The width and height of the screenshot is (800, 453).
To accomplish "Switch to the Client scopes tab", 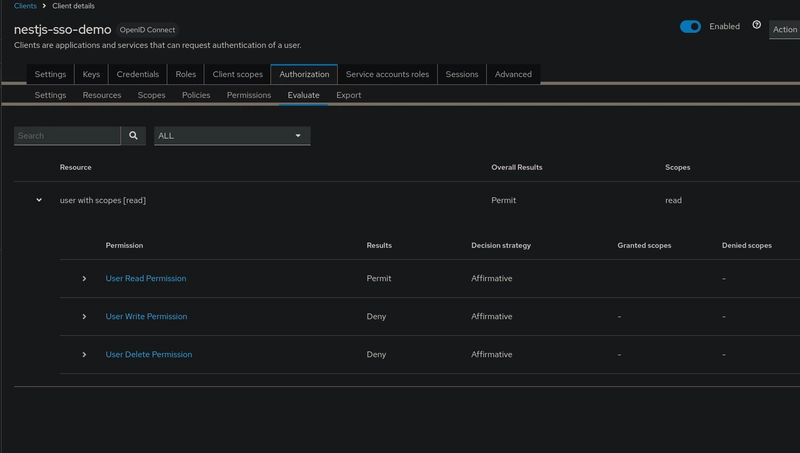I will [238, 74].
